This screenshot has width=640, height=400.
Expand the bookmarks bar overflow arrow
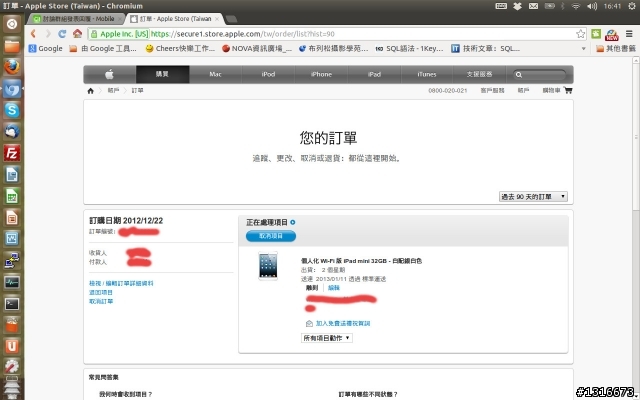coord(584,49)
